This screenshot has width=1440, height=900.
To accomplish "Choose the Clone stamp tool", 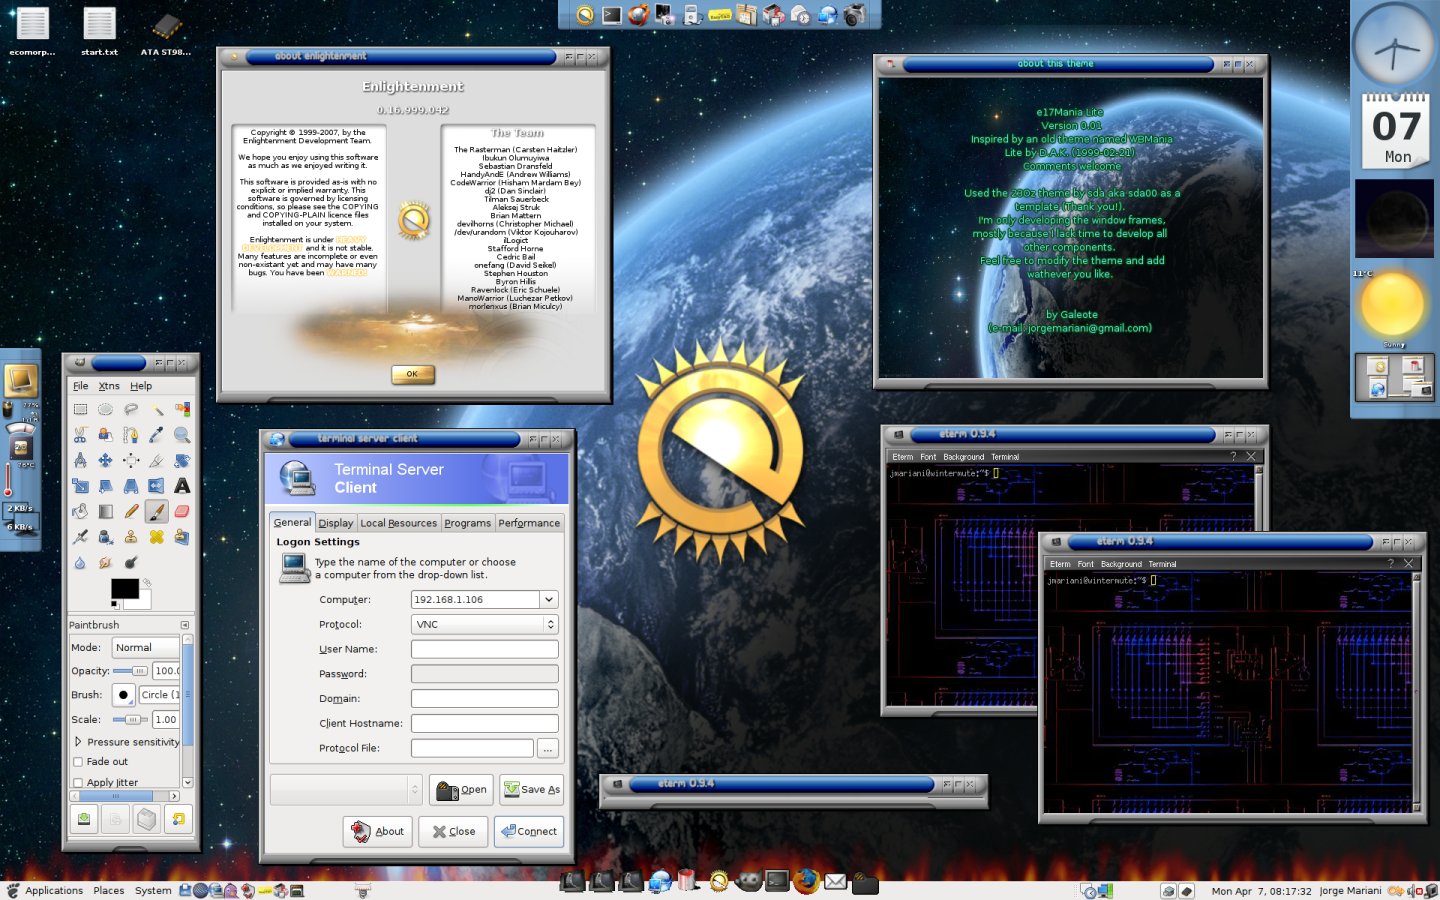I will 131,537.
